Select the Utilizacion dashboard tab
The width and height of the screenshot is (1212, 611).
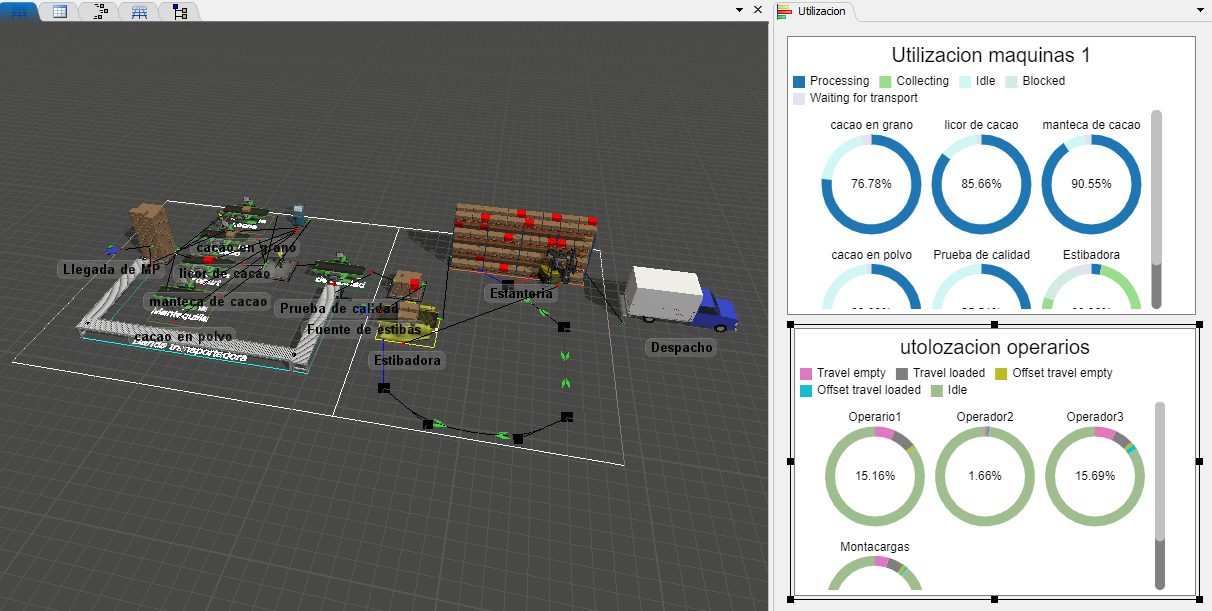[x=813, y=11]
